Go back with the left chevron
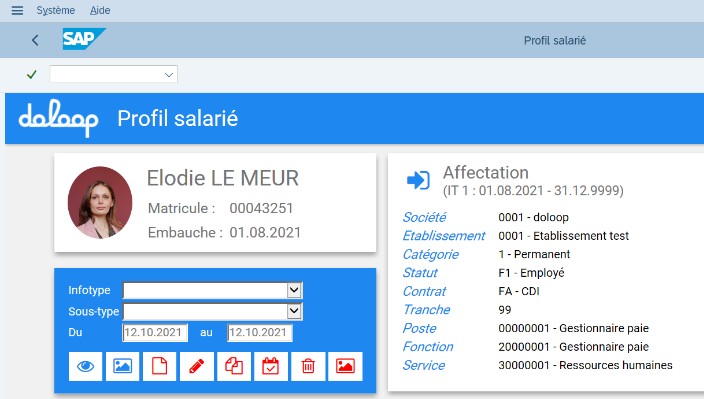 coord(35,40)
